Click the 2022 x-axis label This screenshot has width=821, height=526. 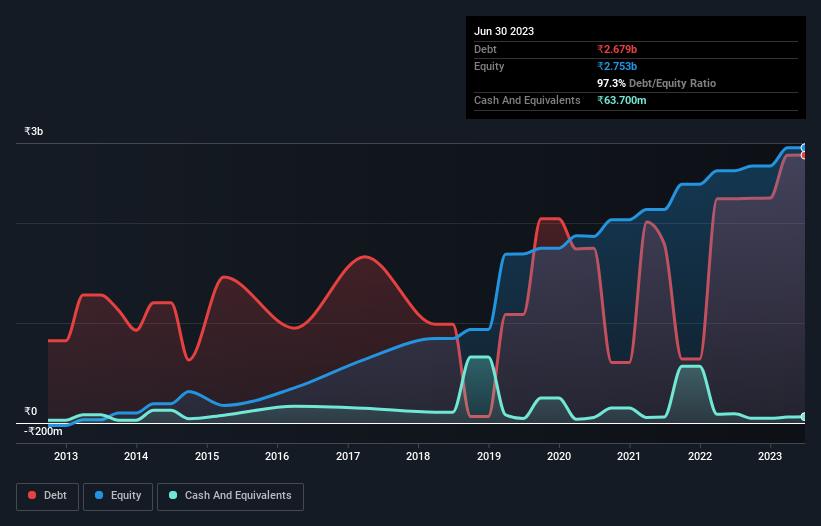[700, 456]
